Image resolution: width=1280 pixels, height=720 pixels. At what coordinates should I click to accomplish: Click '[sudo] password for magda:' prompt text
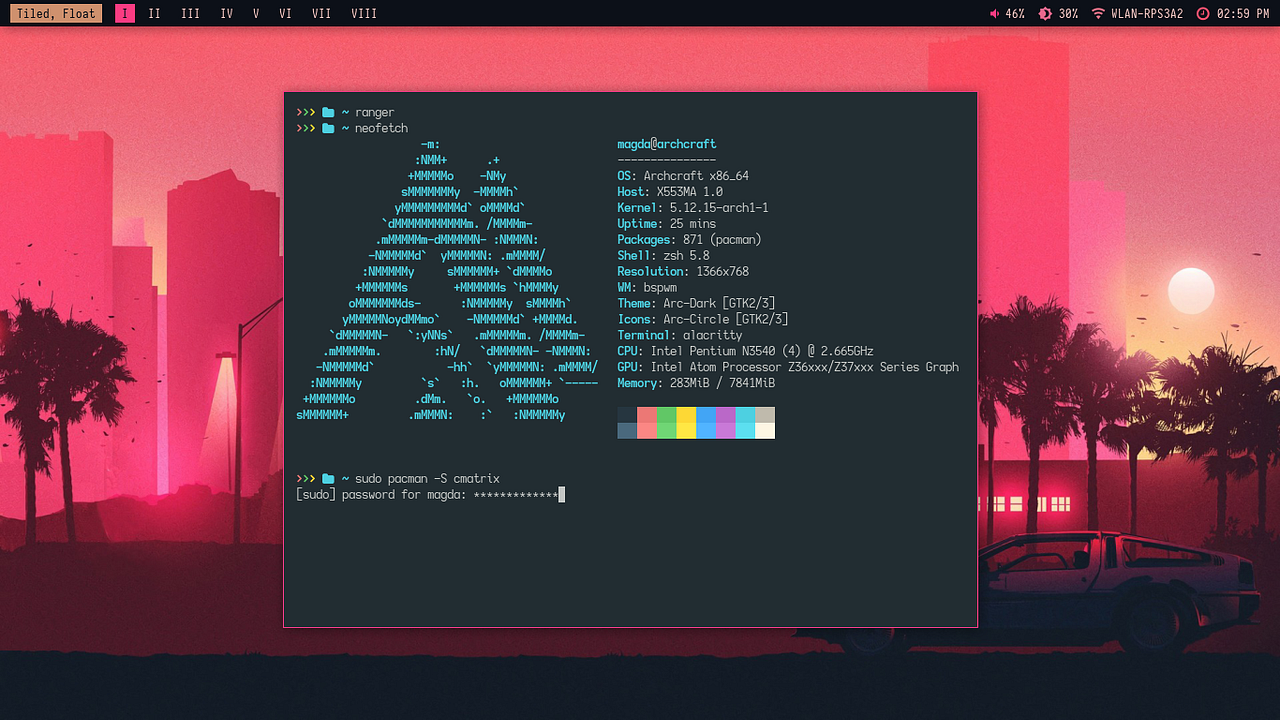click(382, 495)
